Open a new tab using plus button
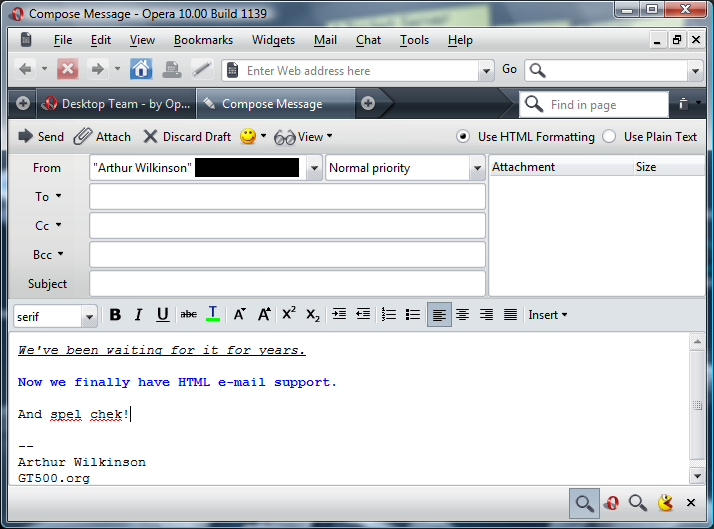This screenshot has width=714, height=529. coord(368,103)
